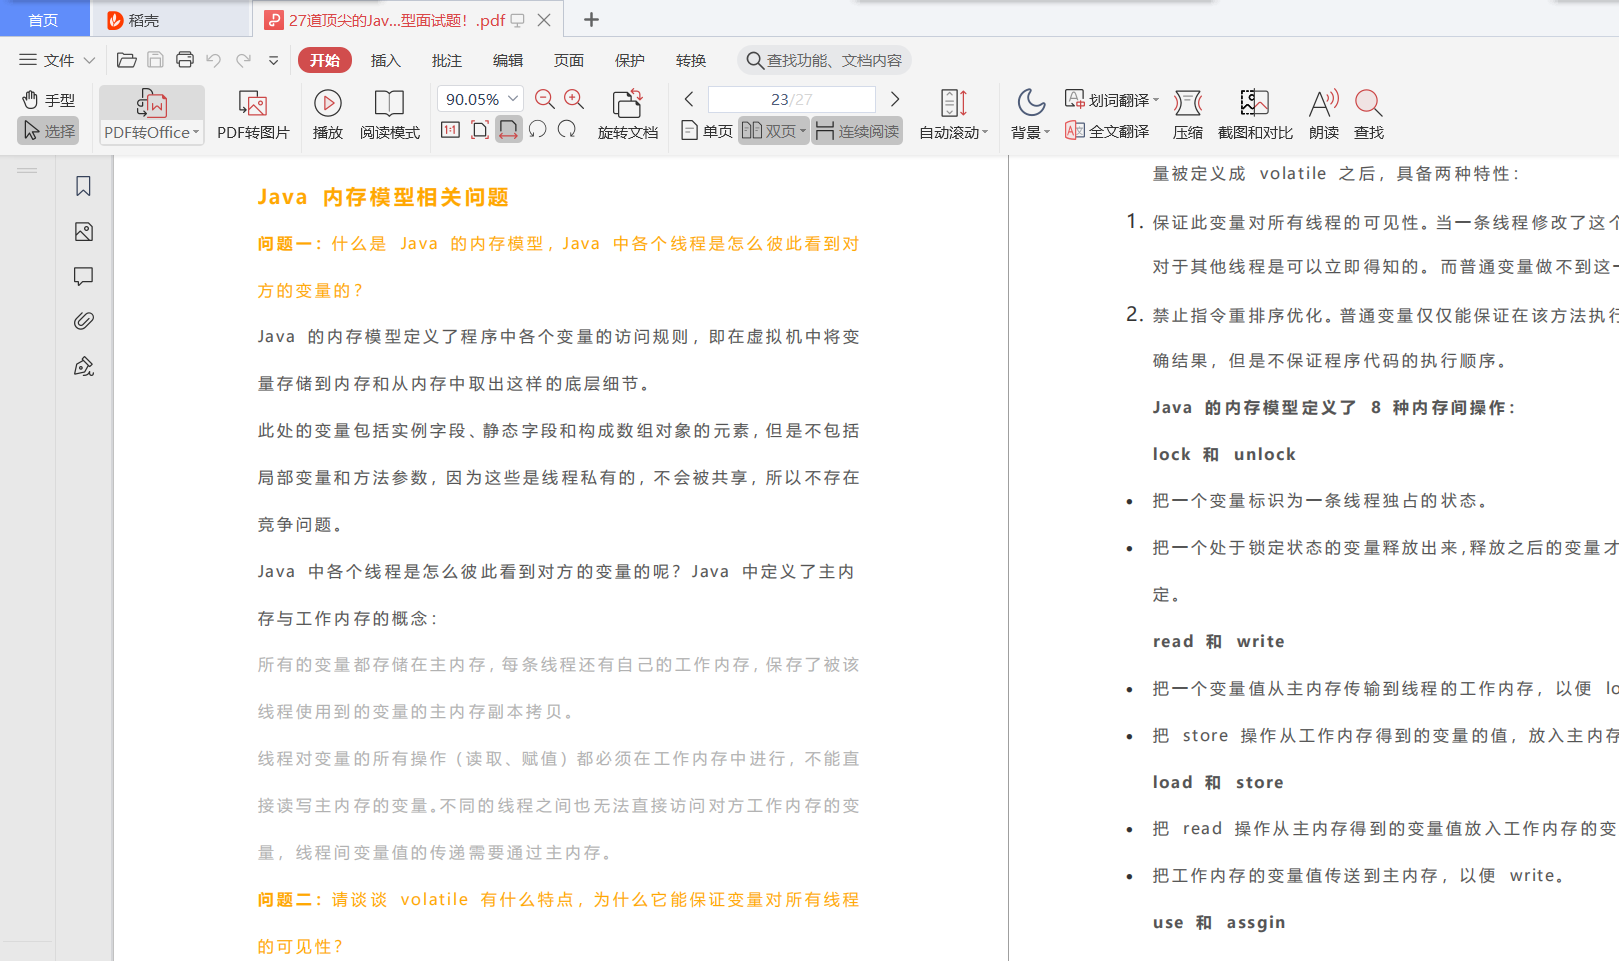Viewport: 1619px width, 961px height.
Task: Switch to 单页 single page view
Action: [x=706, y=131]
